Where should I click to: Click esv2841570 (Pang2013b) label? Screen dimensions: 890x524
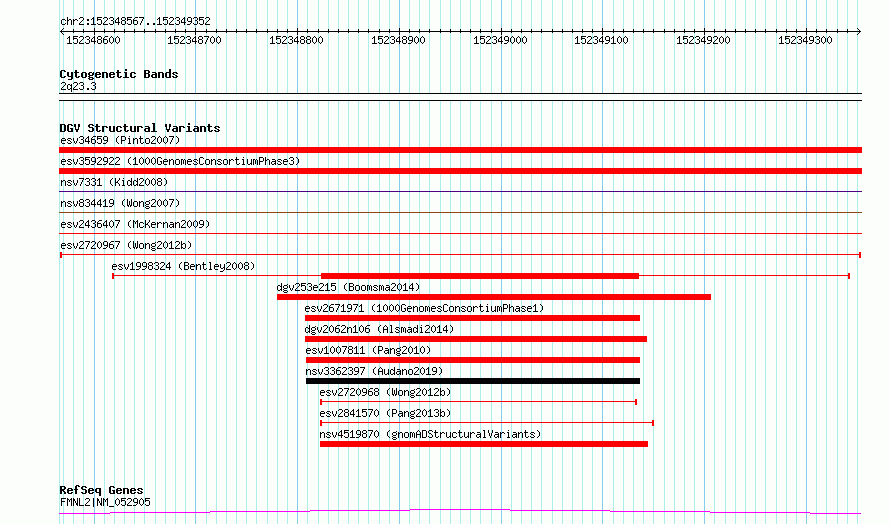point(385,413)
